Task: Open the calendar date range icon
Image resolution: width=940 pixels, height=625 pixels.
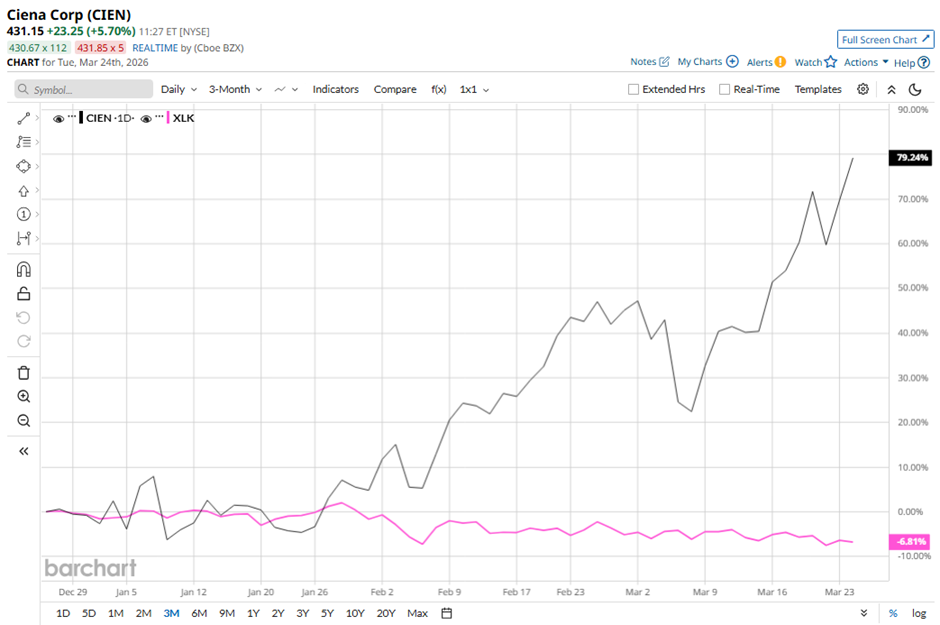Action: [x=447, y=613]
